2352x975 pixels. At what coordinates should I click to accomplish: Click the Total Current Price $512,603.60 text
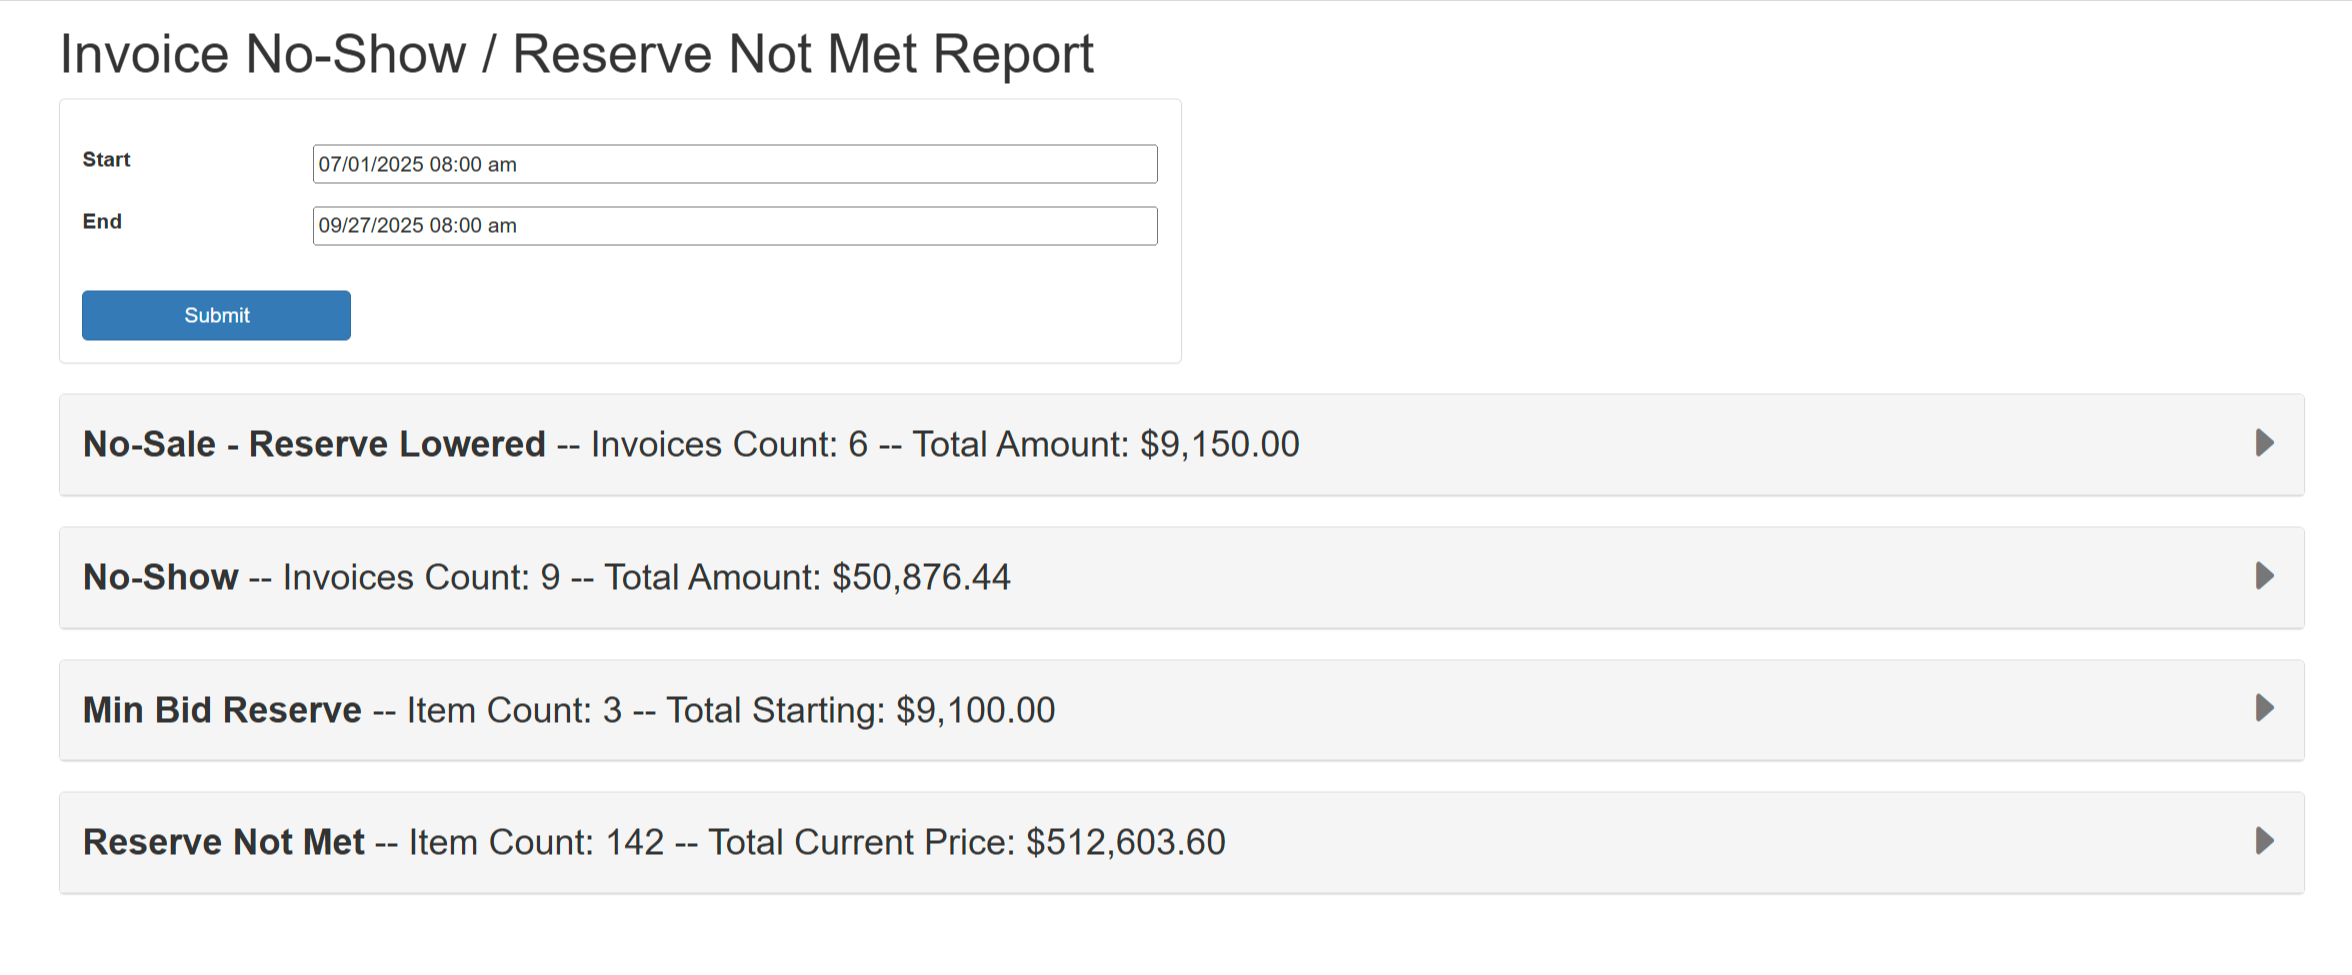(966, 842)
